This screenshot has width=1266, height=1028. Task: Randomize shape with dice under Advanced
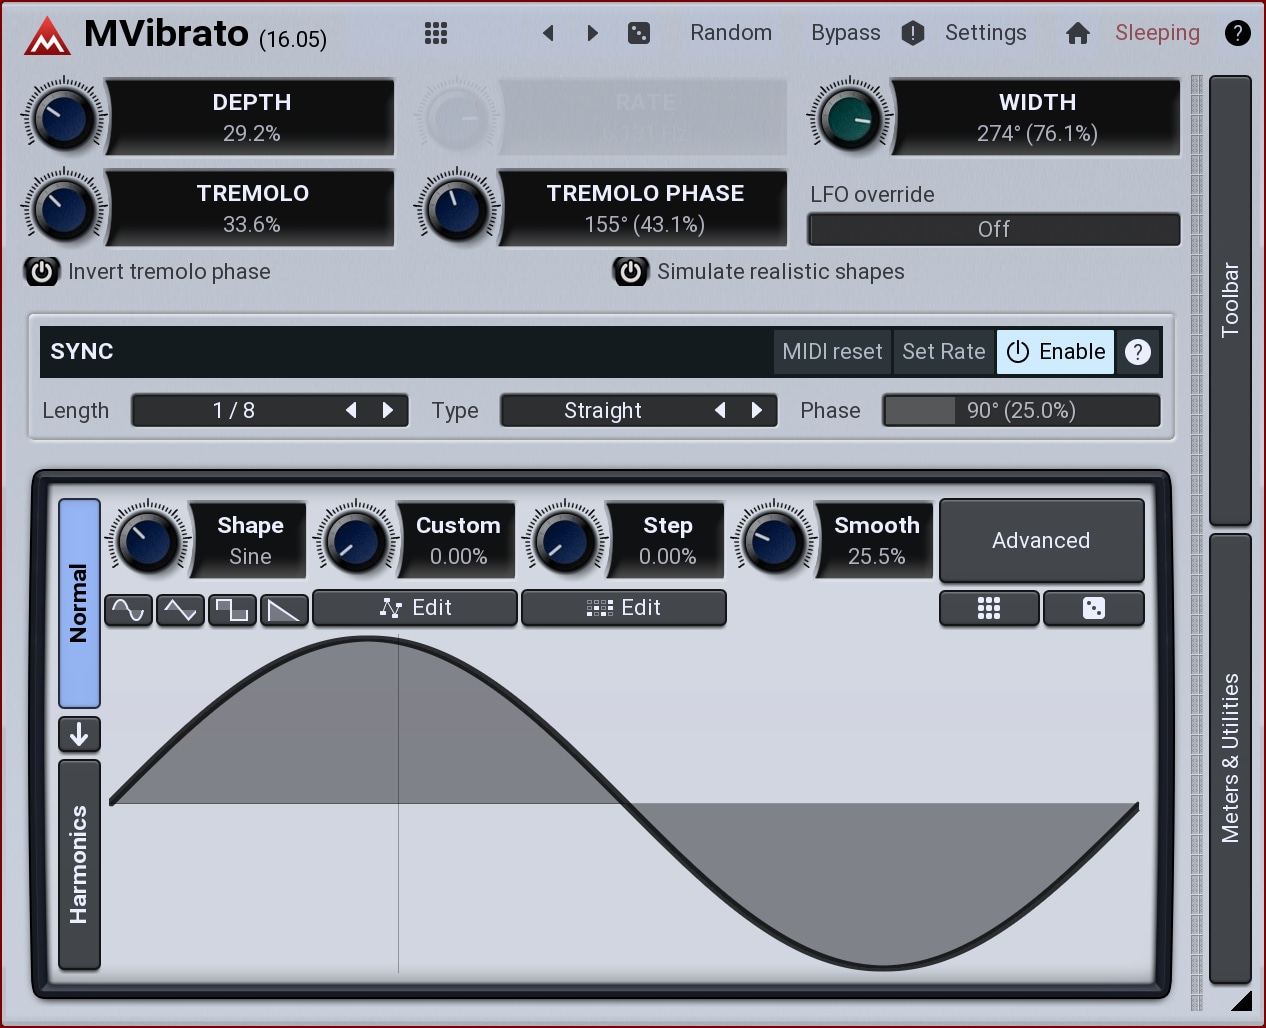pos(1094,608)
